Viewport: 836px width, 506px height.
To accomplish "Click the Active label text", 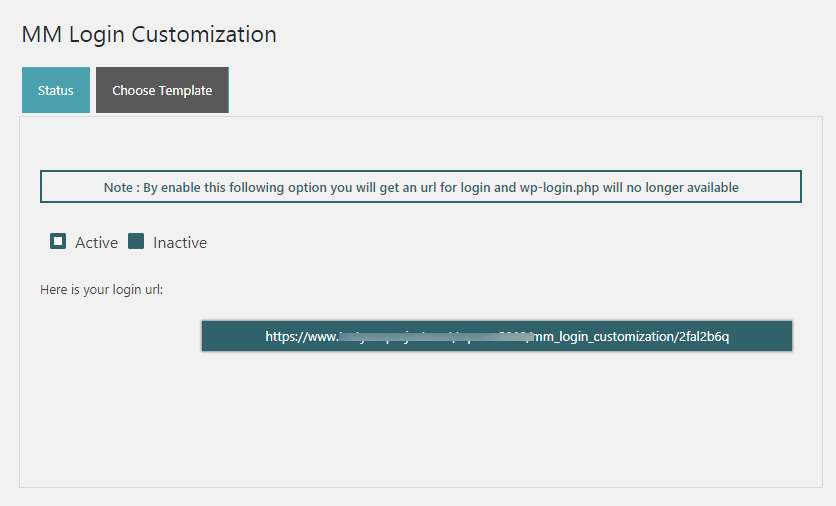I will pyautogui.click(x=97, y=243).
